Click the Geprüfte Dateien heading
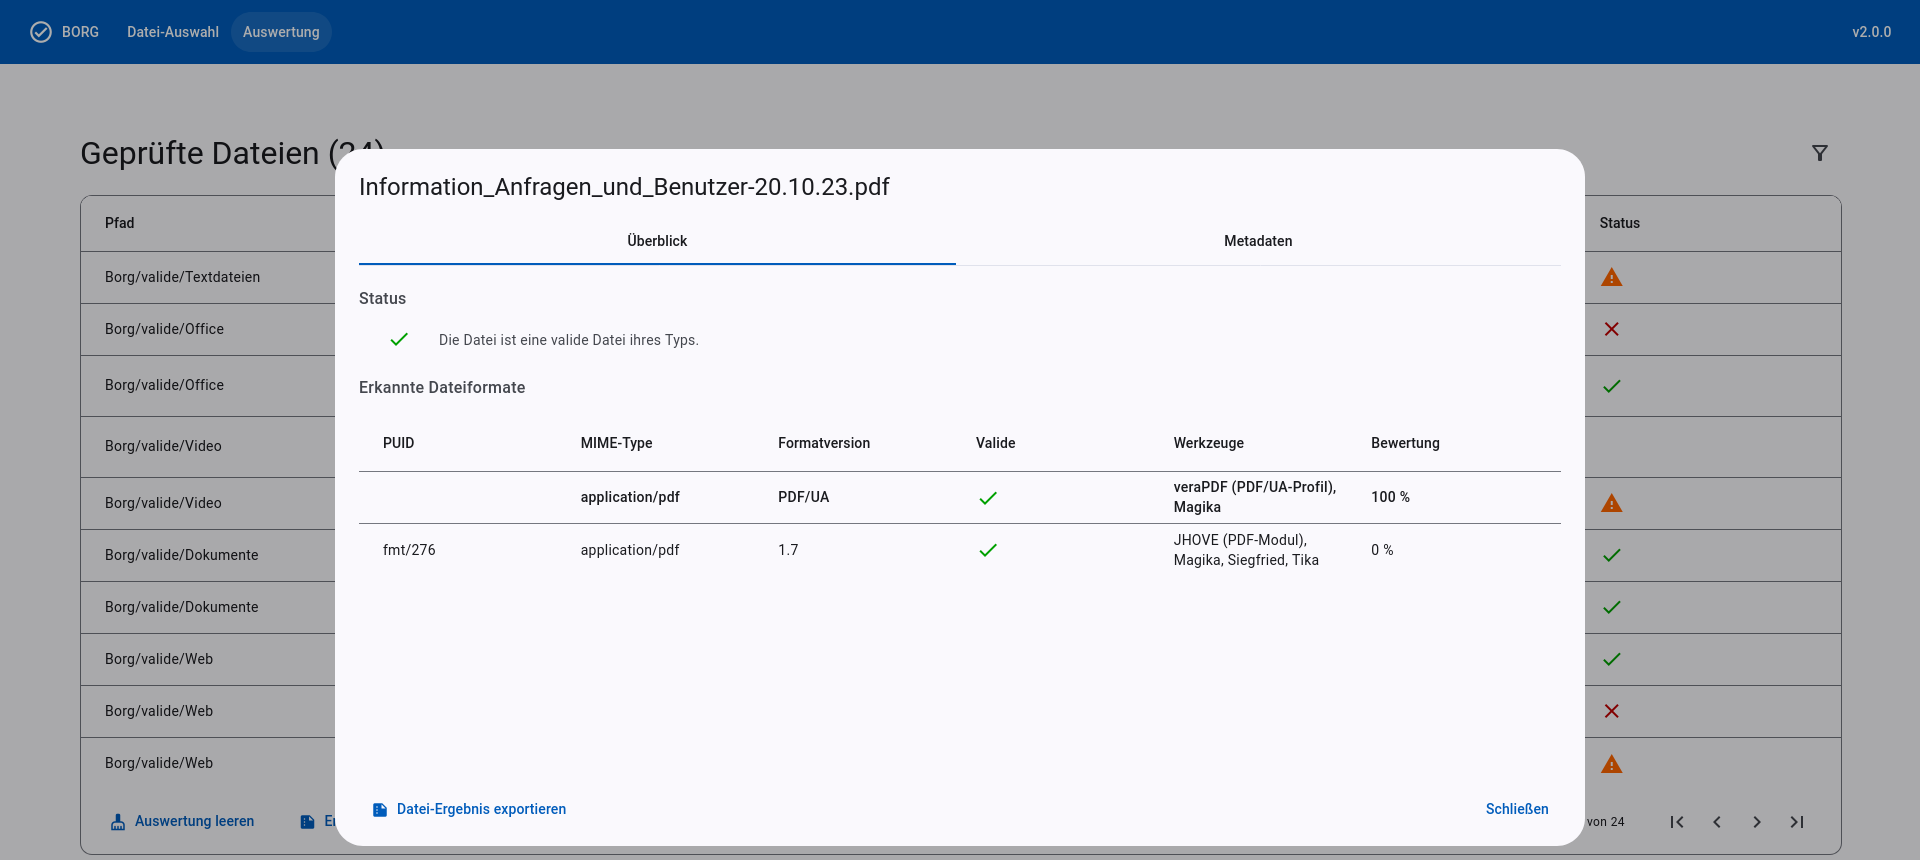Viewport: 1920px width, 860px height. tap(232, 153)
